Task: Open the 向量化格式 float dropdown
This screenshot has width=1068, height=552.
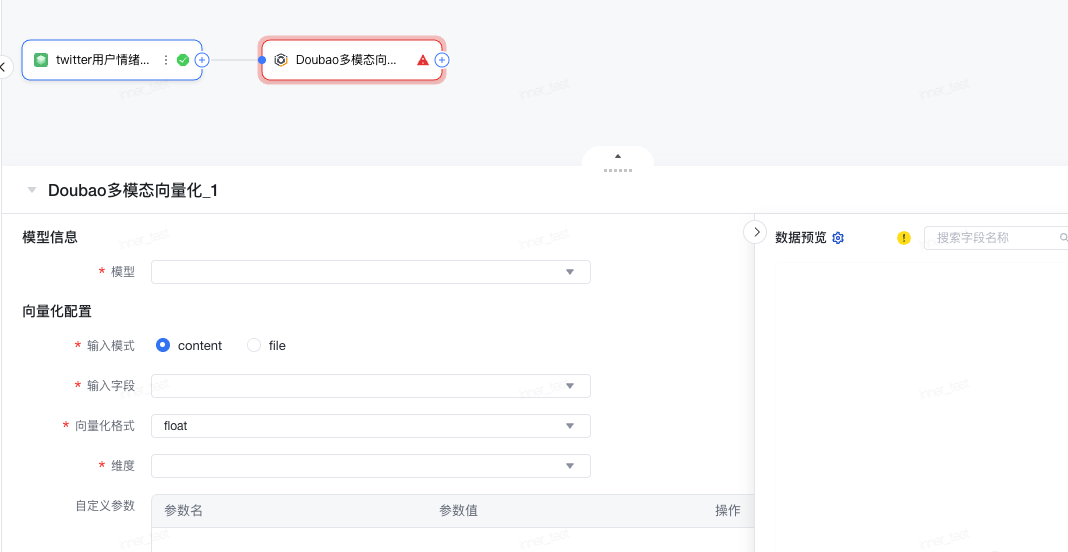Action: (x=370, y=426)
